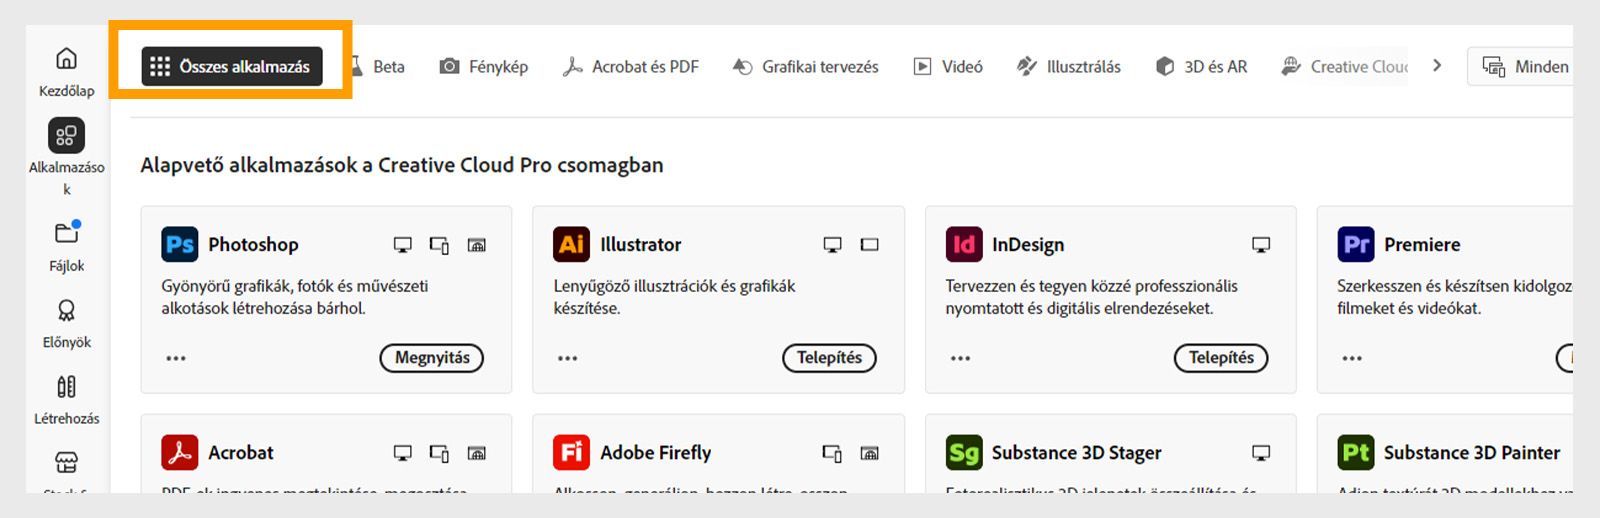Click the Illustrator Ai app icon
This screenshot has width=1600, height=518.
[x=572, y=244]
